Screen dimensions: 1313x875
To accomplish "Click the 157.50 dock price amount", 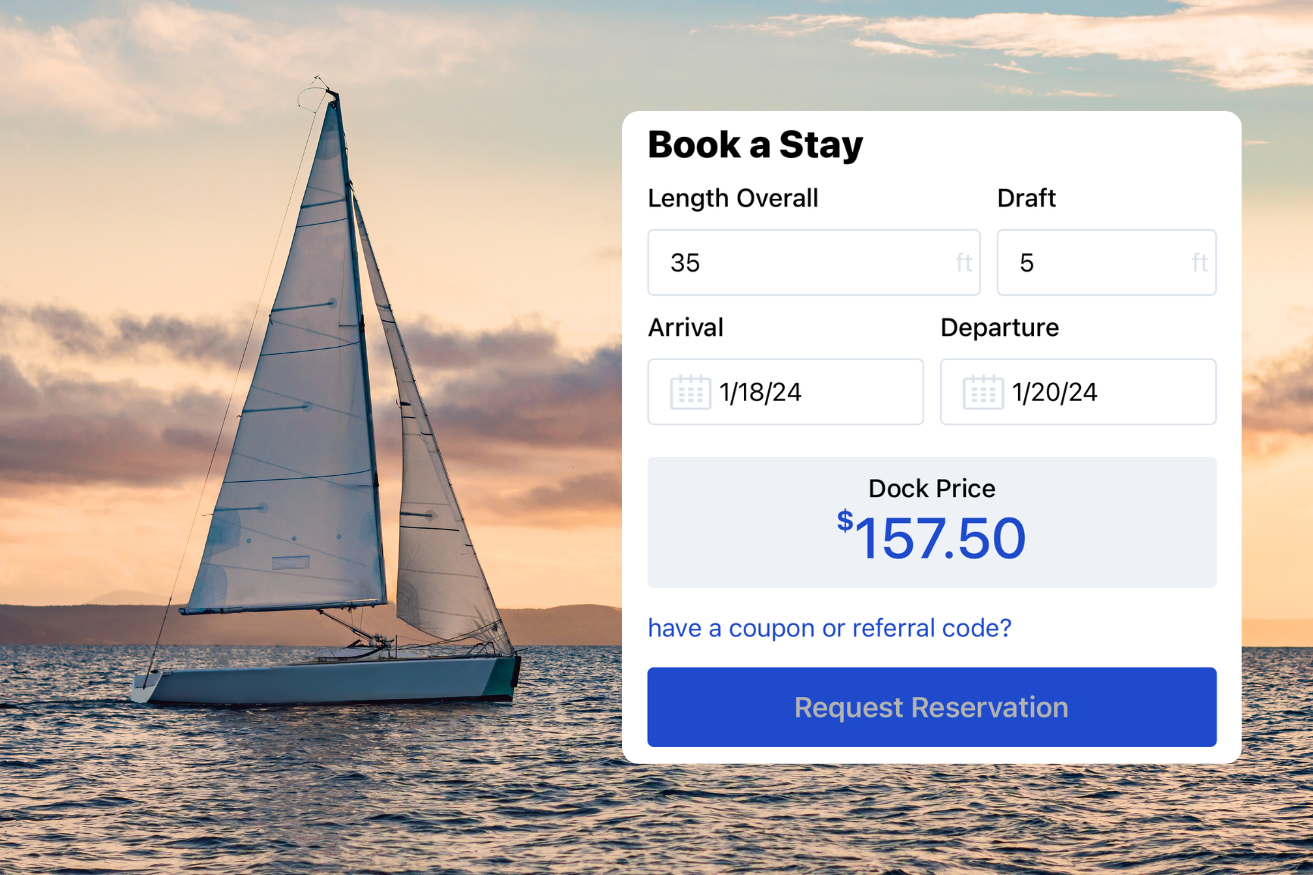I will (x=940, y=539).
